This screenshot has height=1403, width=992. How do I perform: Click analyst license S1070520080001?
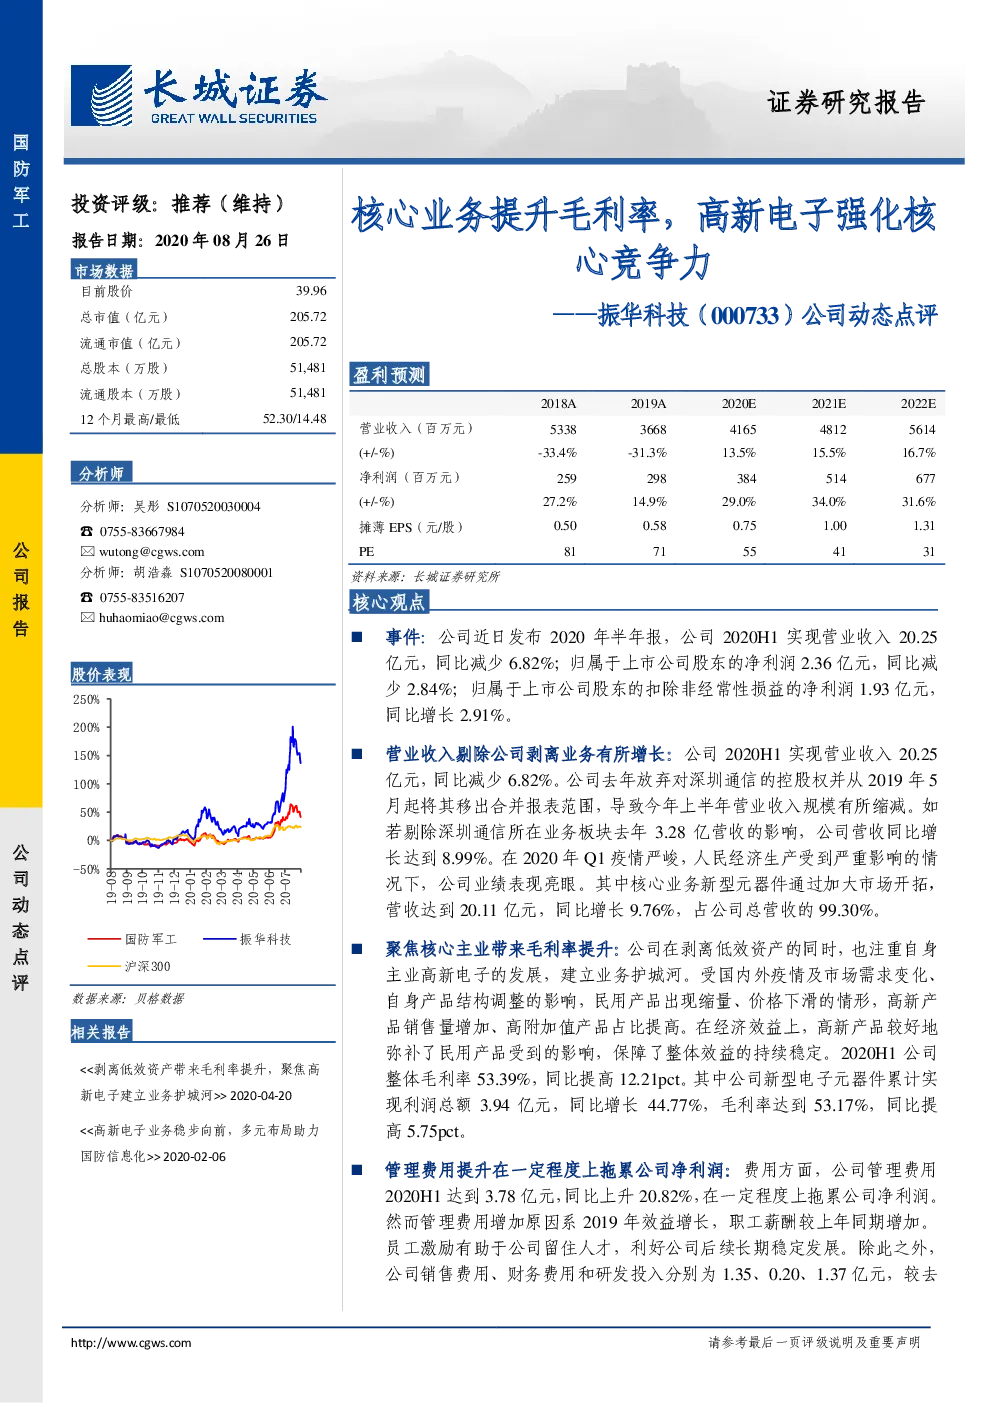226,573
